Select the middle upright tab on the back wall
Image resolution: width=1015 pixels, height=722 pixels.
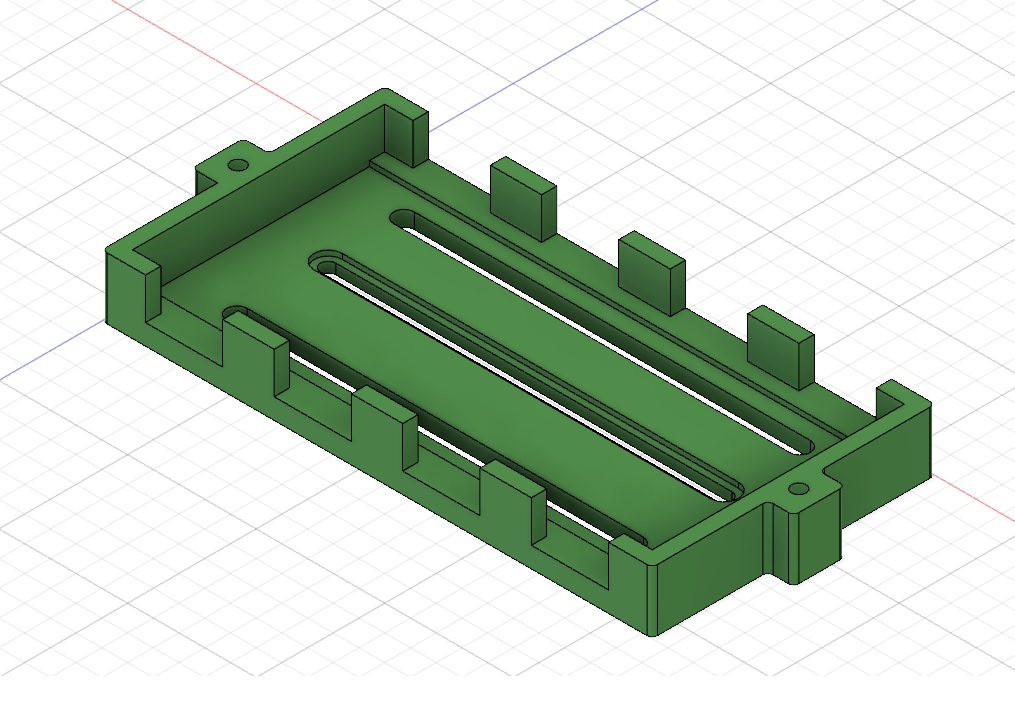pyautogui.click(x=651, y=273)
